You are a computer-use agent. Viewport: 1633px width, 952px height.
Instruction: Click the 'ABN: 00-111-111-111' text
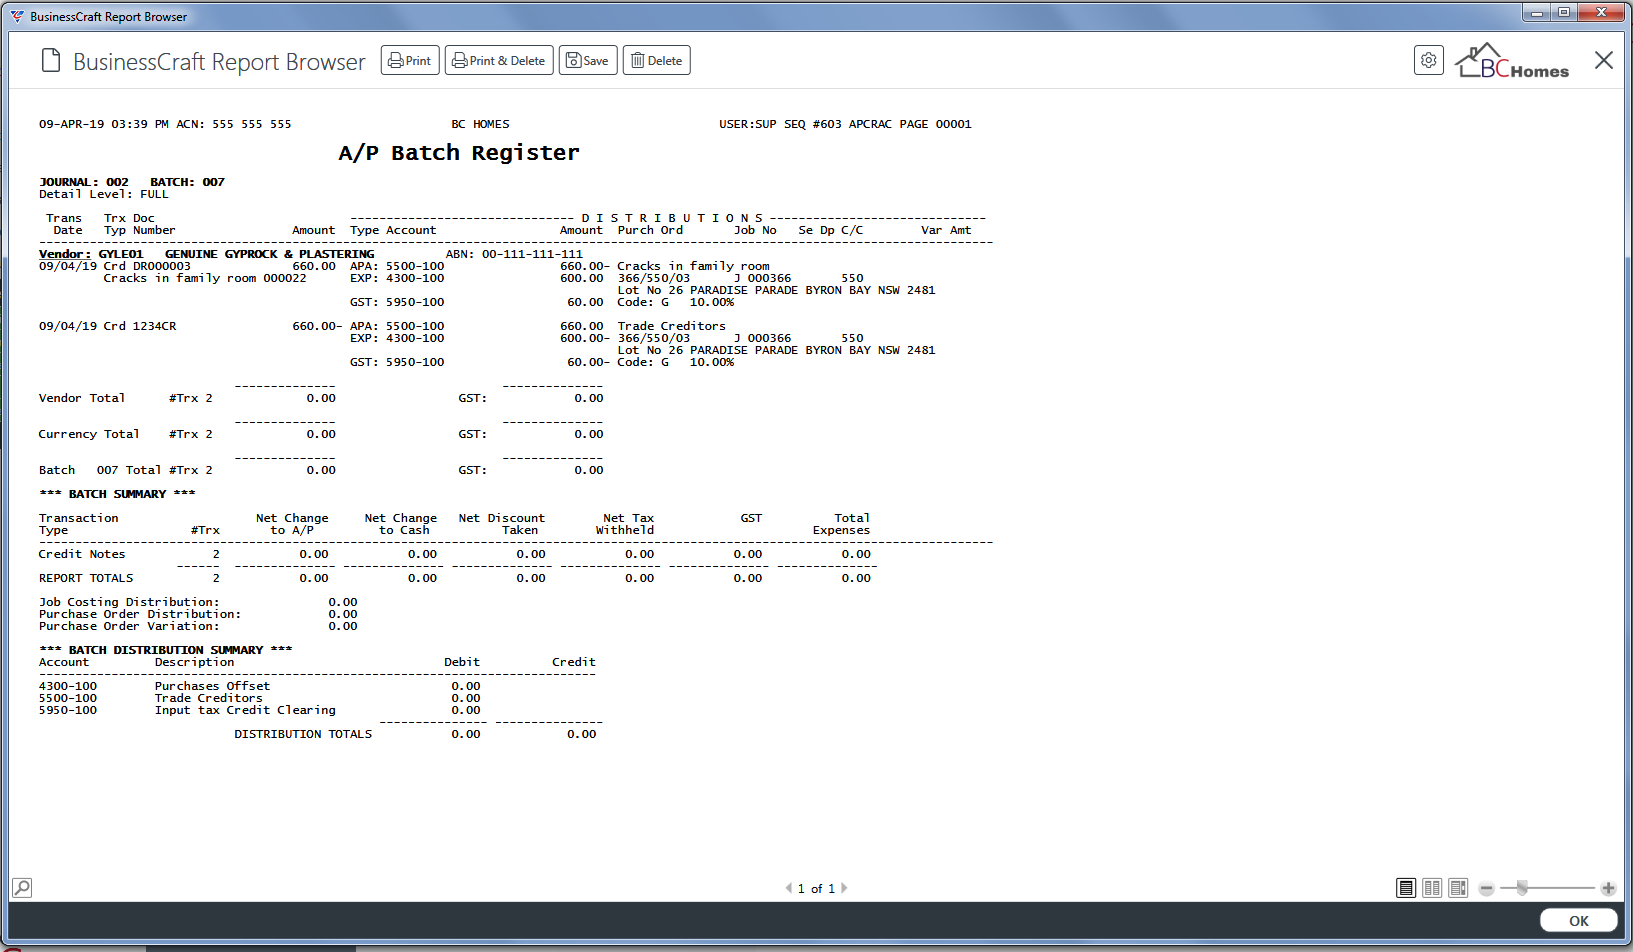[514, 254]
